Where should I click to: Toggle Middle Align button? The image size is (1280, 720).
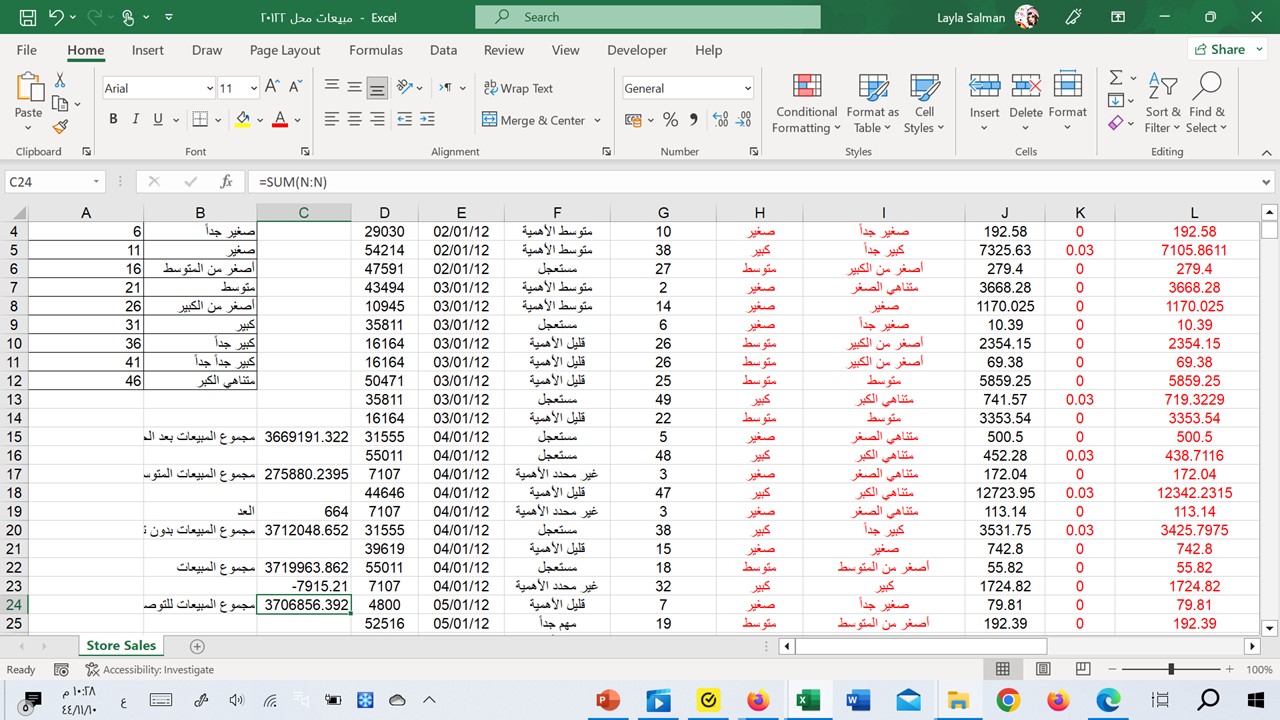354,88
